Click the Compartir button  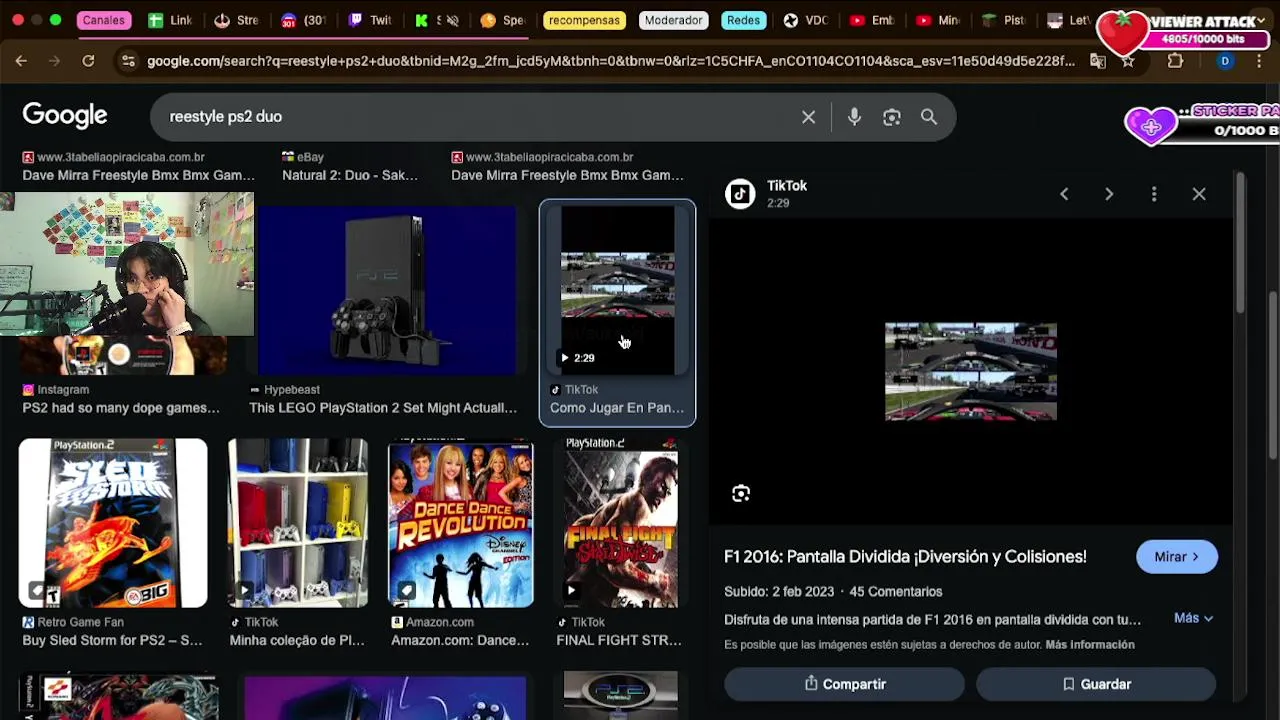point(845,684)
